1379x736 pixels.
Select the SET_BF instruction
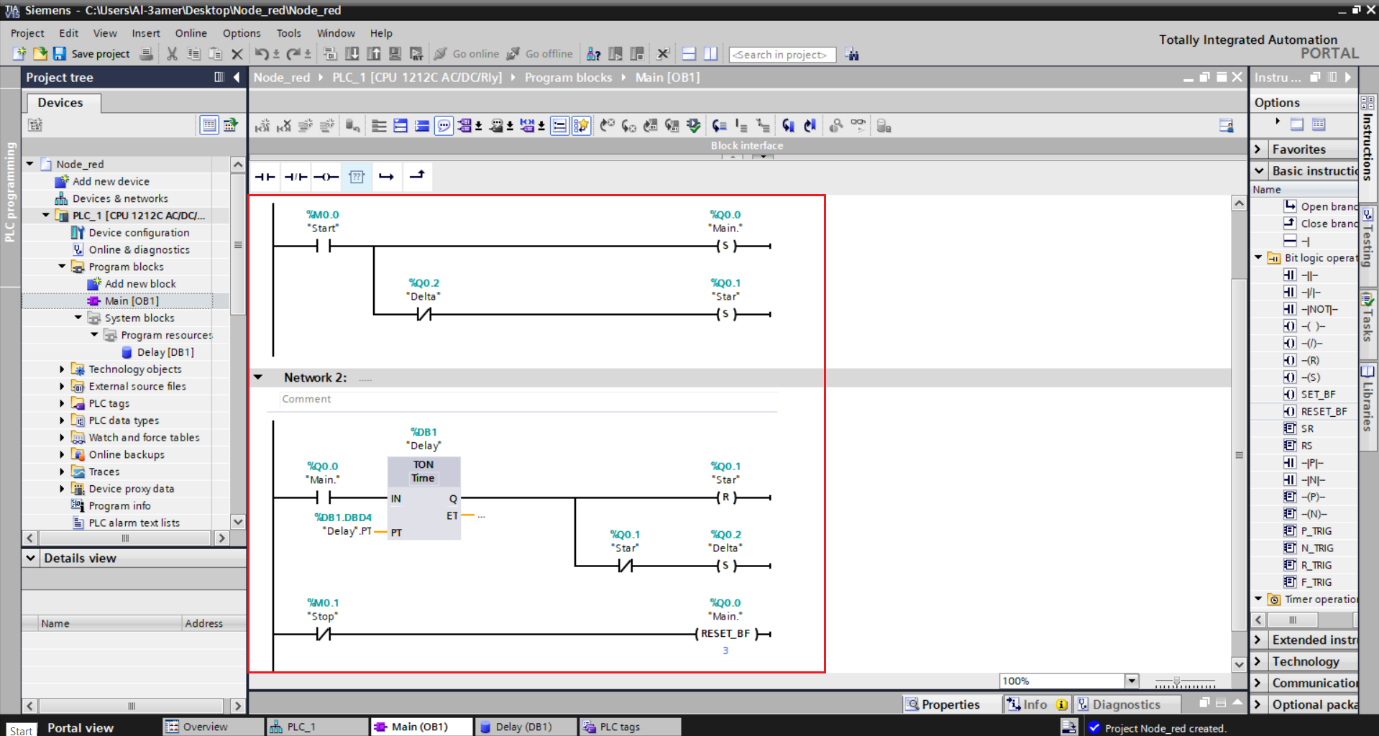tap(1316, 394)
